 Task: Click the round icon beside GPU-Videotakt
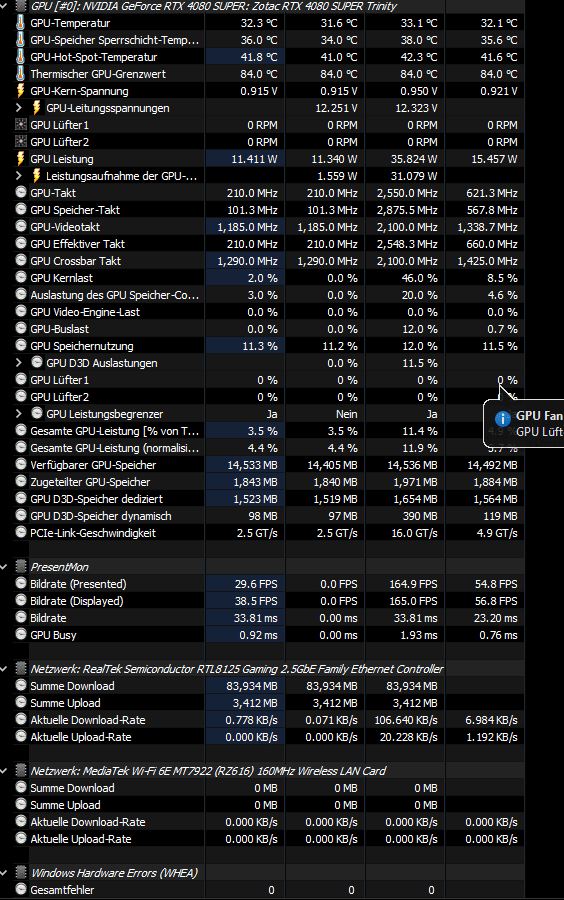point(21,226)
